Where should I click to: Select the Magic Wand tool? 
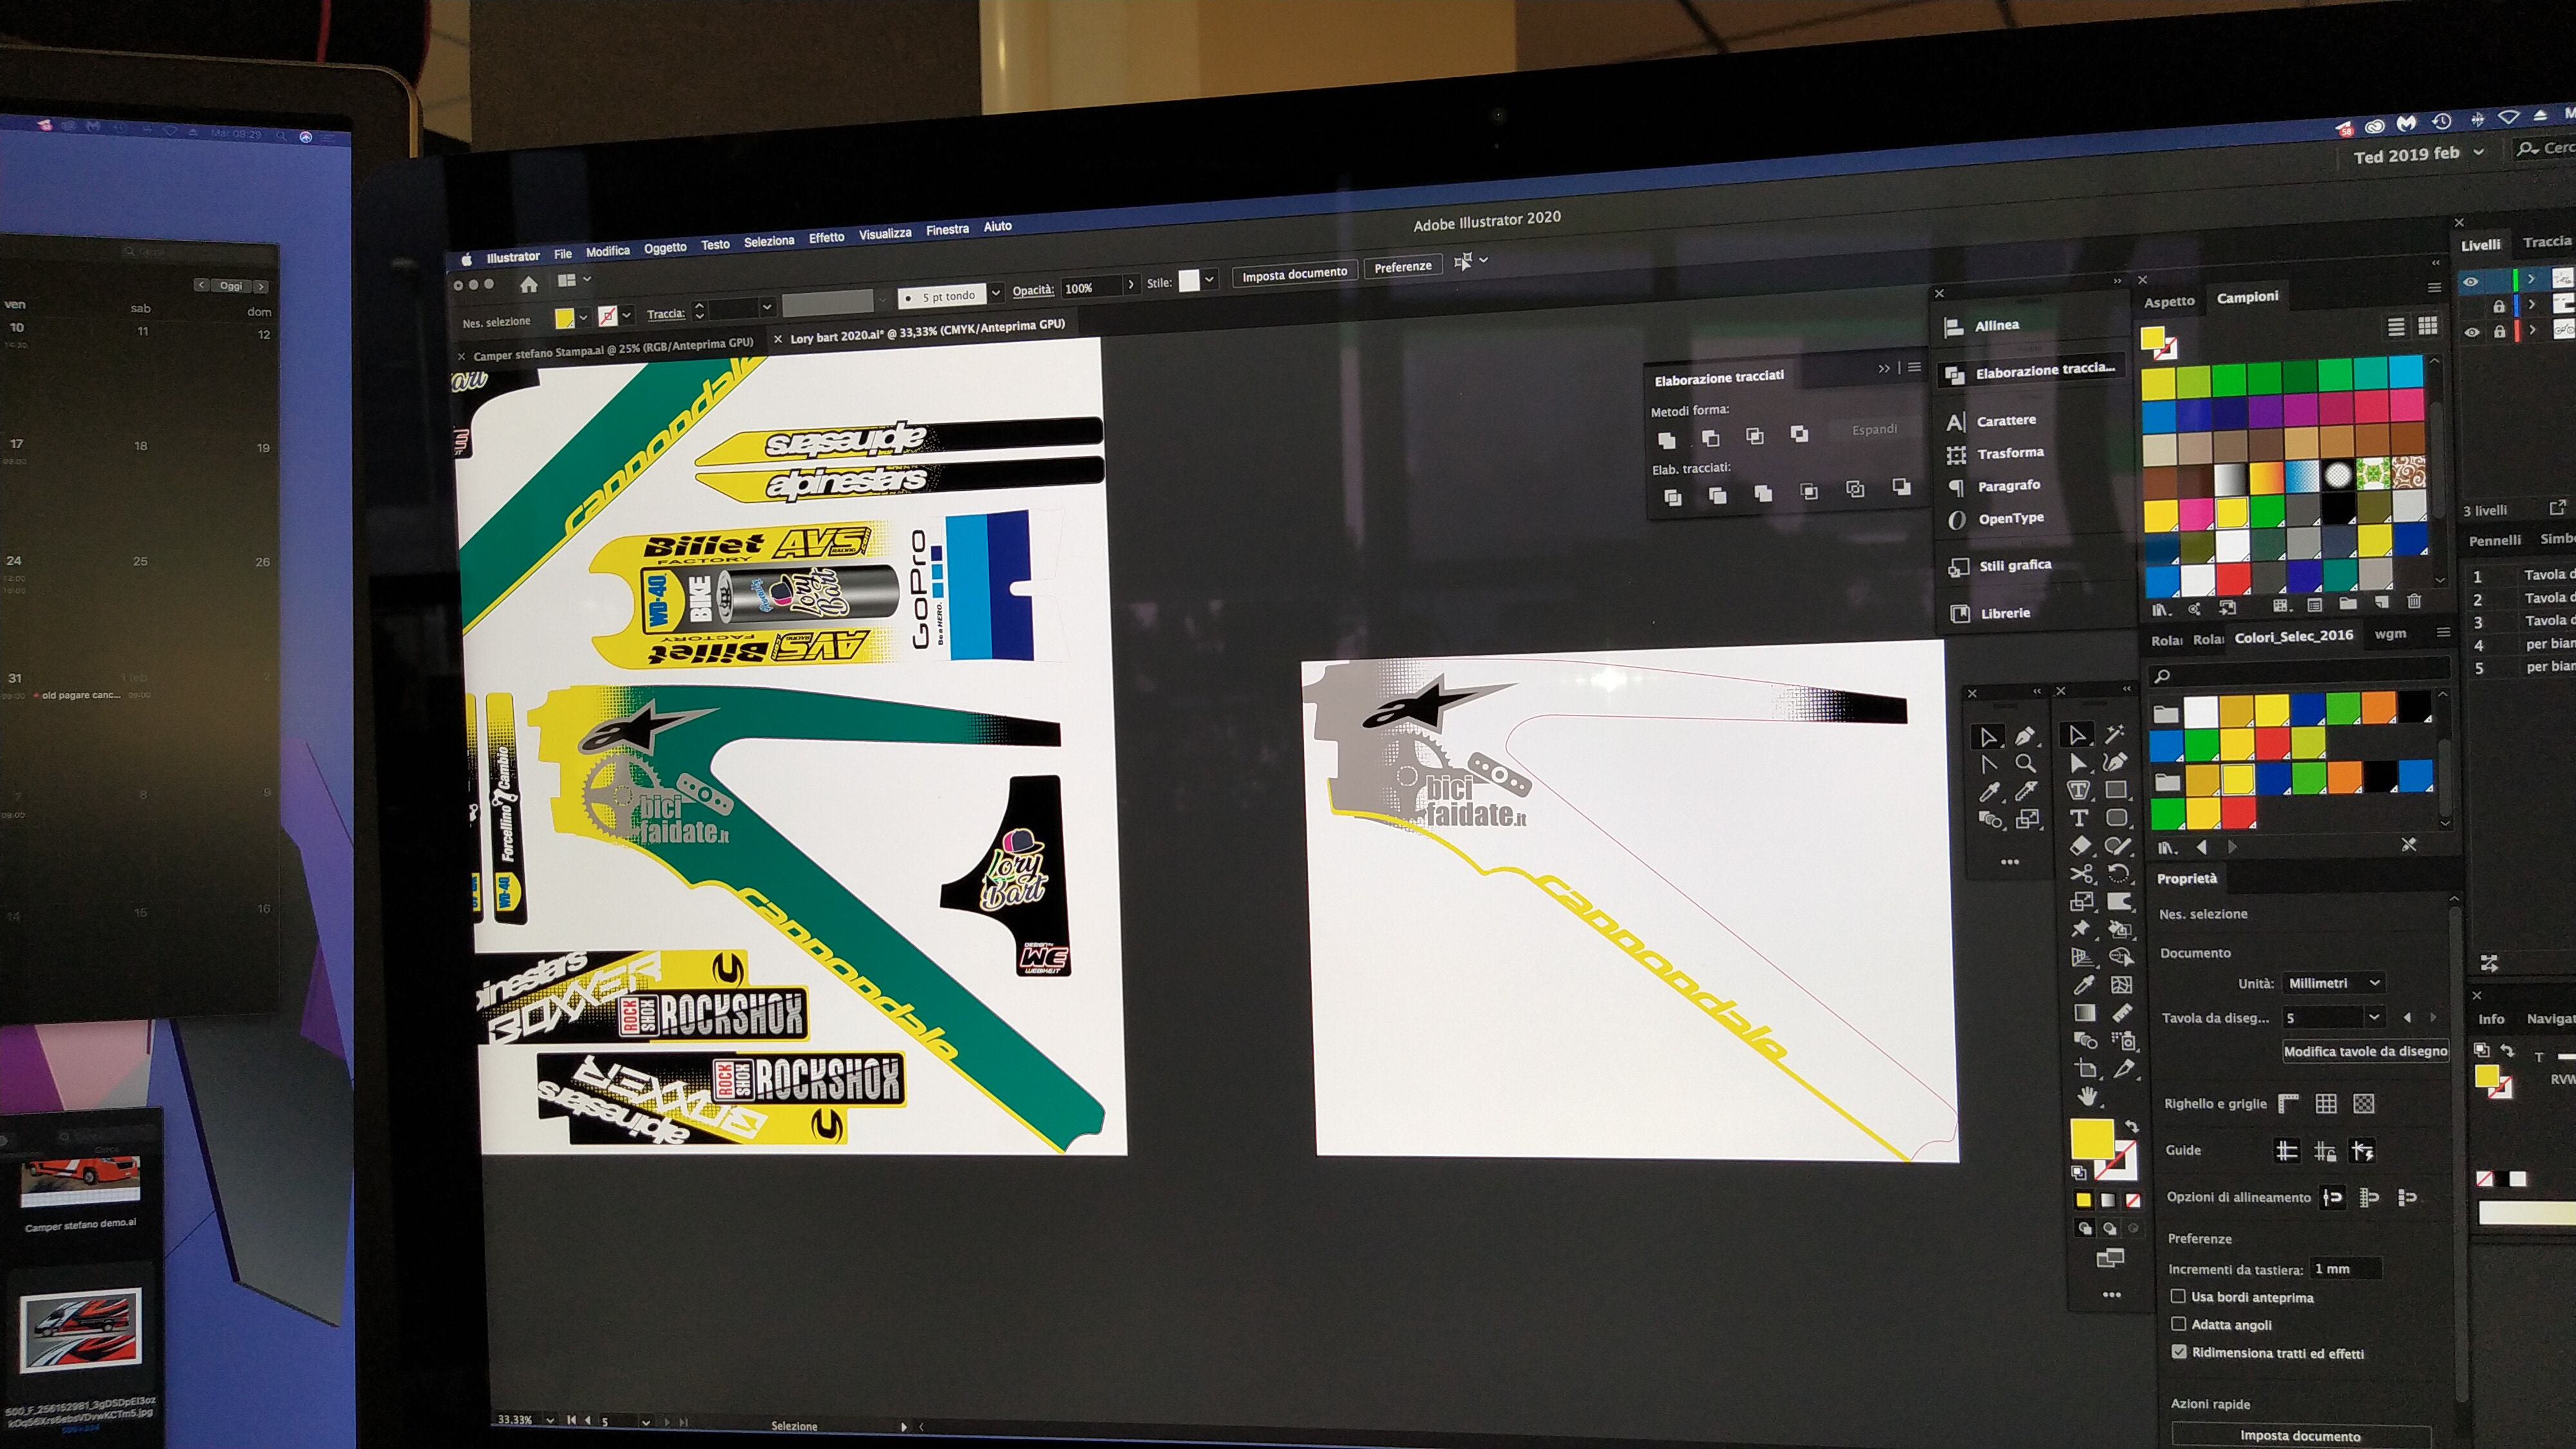tap(2114, 735)
